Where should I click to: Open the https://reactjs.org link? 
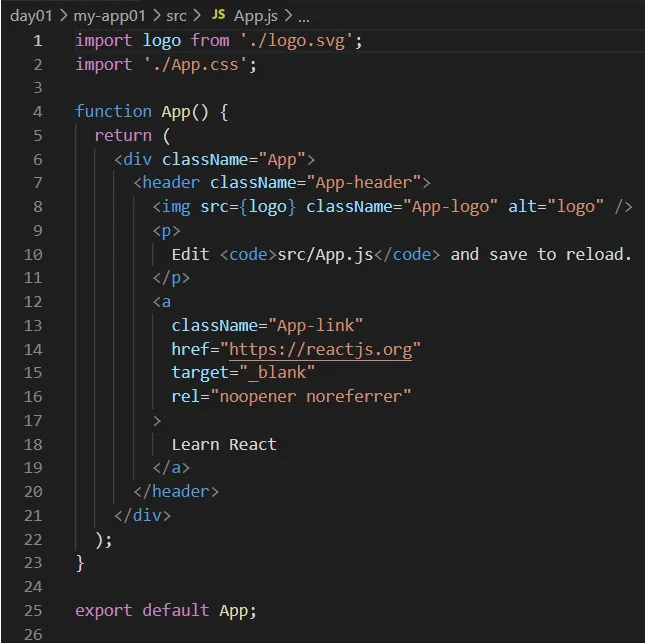[320, 349]
